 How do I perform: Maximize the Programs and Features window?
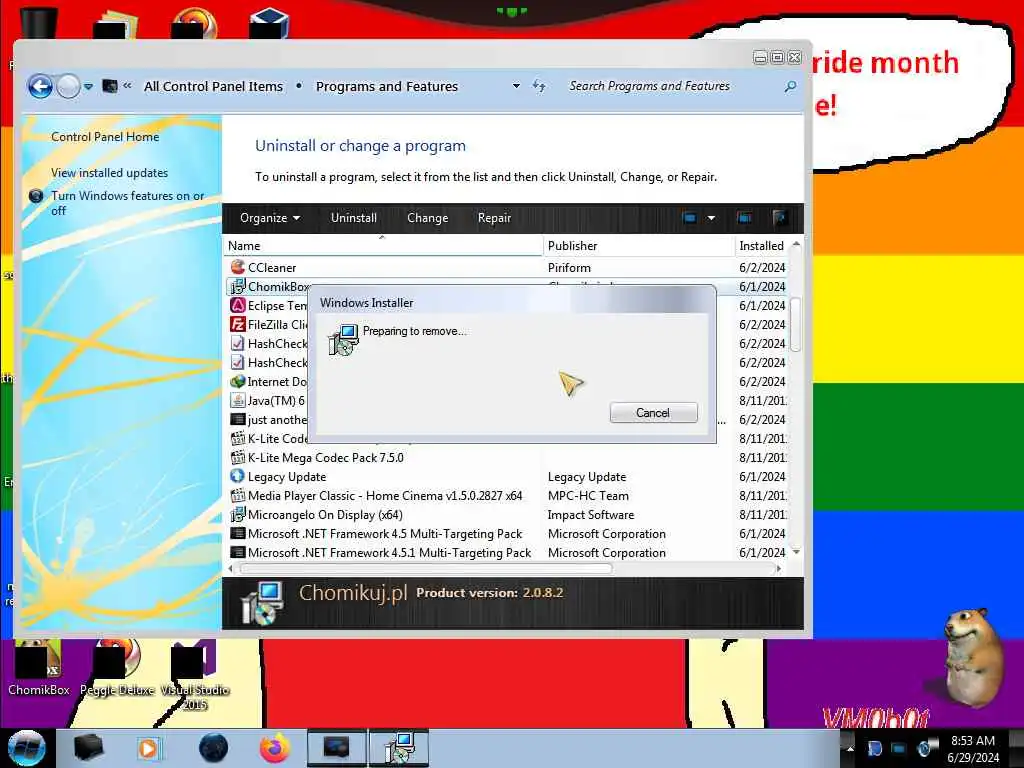tap(777, 57)
